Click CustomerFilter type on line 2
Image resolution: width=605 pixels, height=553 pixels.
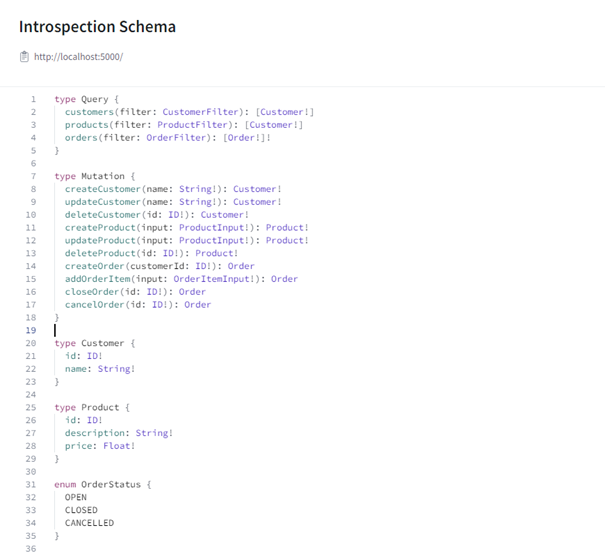[x=200, y=112]
